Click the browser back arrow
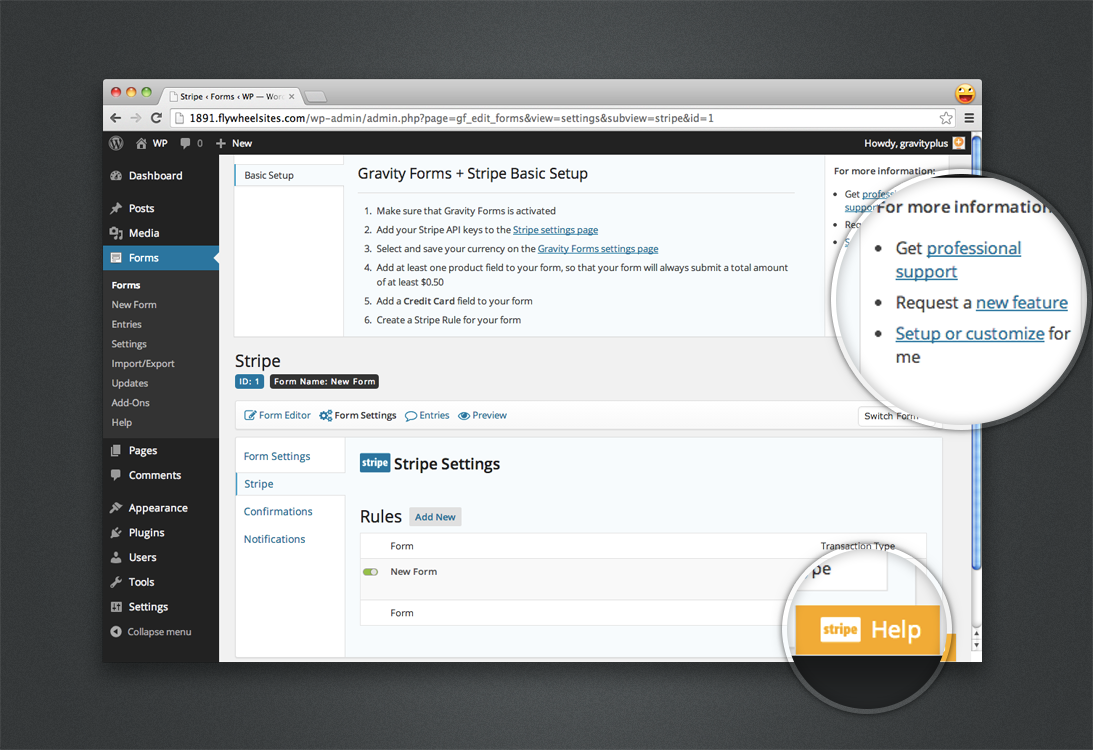 (x=116, y=118)
